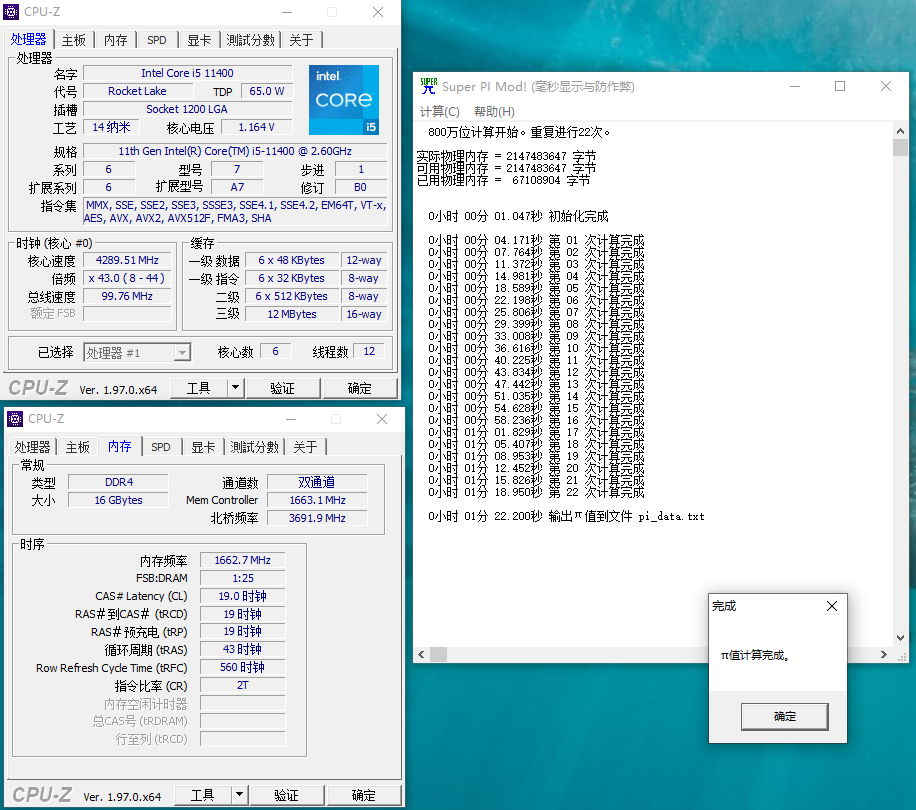Open 关于 tab in bottom CPU-Z window

[x=305, y=447]
